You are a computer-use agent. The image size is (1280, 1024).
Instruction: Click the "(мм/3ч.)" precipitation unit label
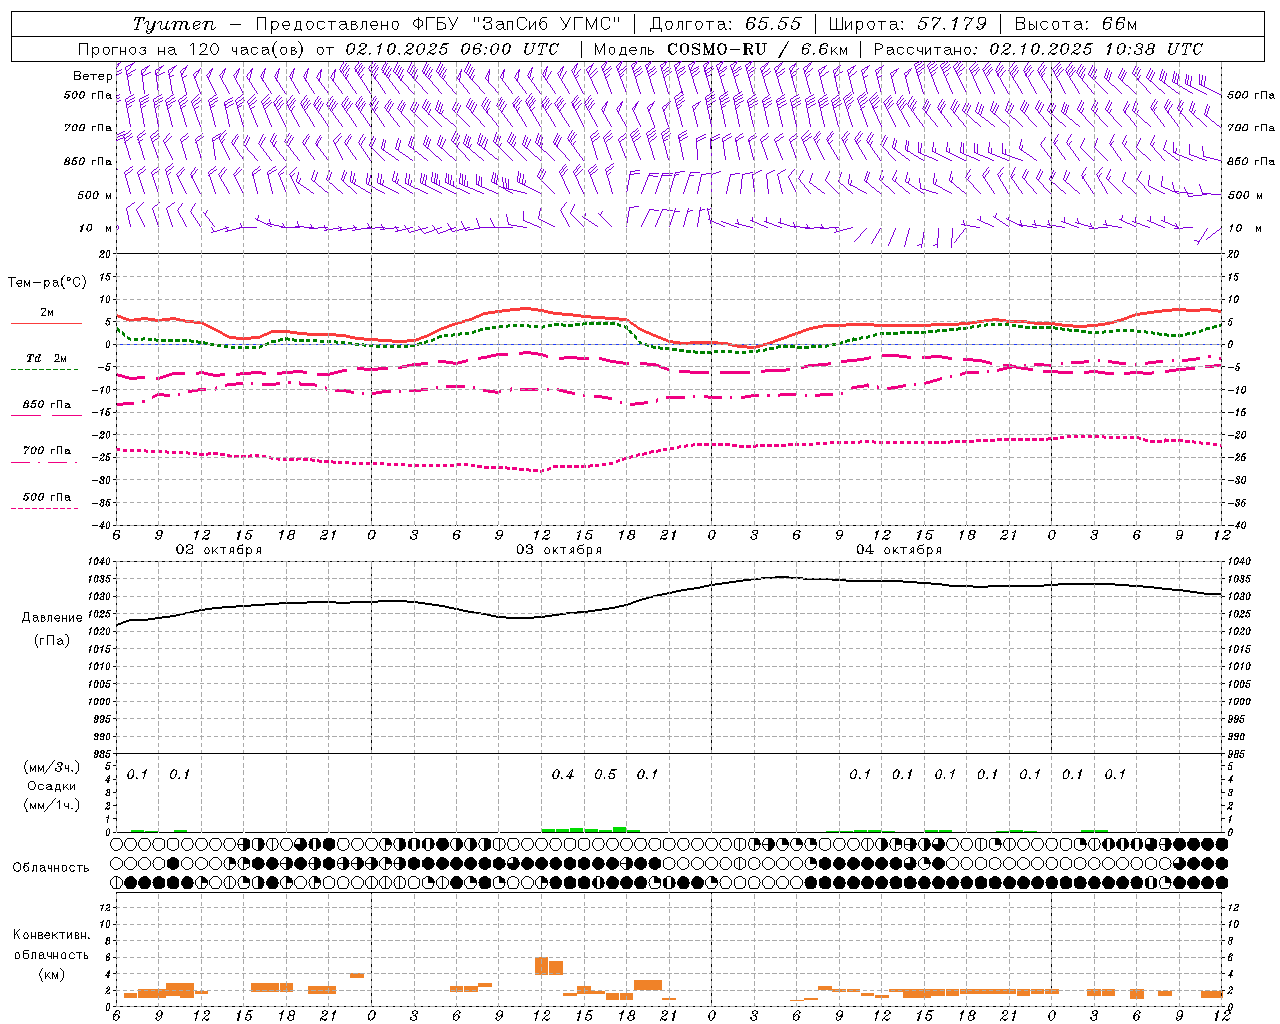(x=52, y=767)
